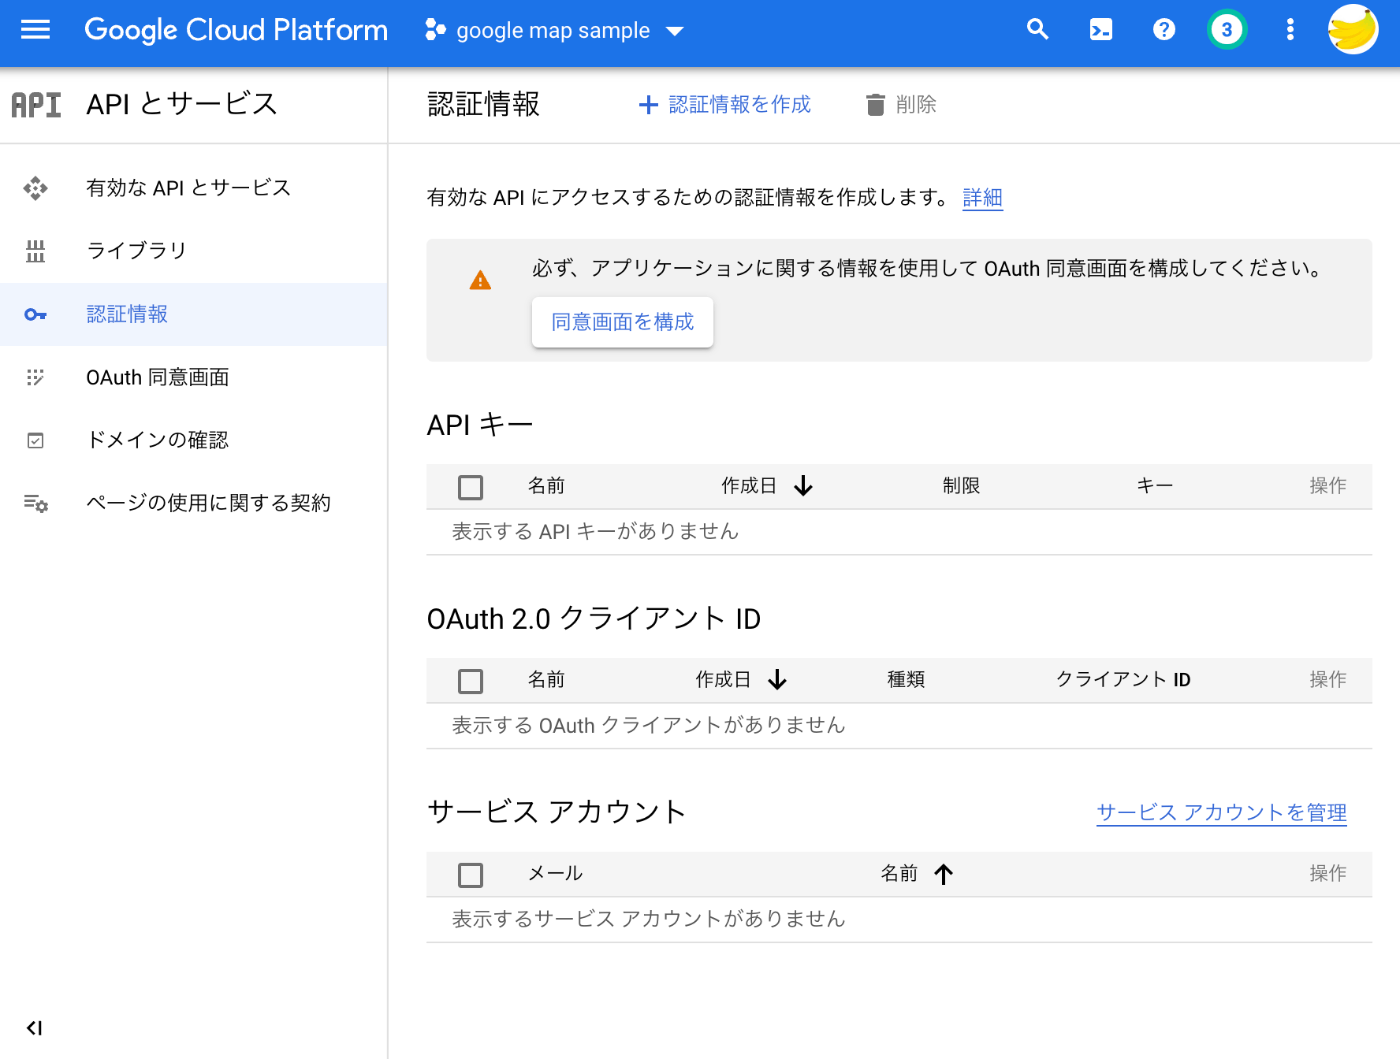Click the project icon beside google map sample
This screenshot has width=1400, height=1059.
point(435,30)
